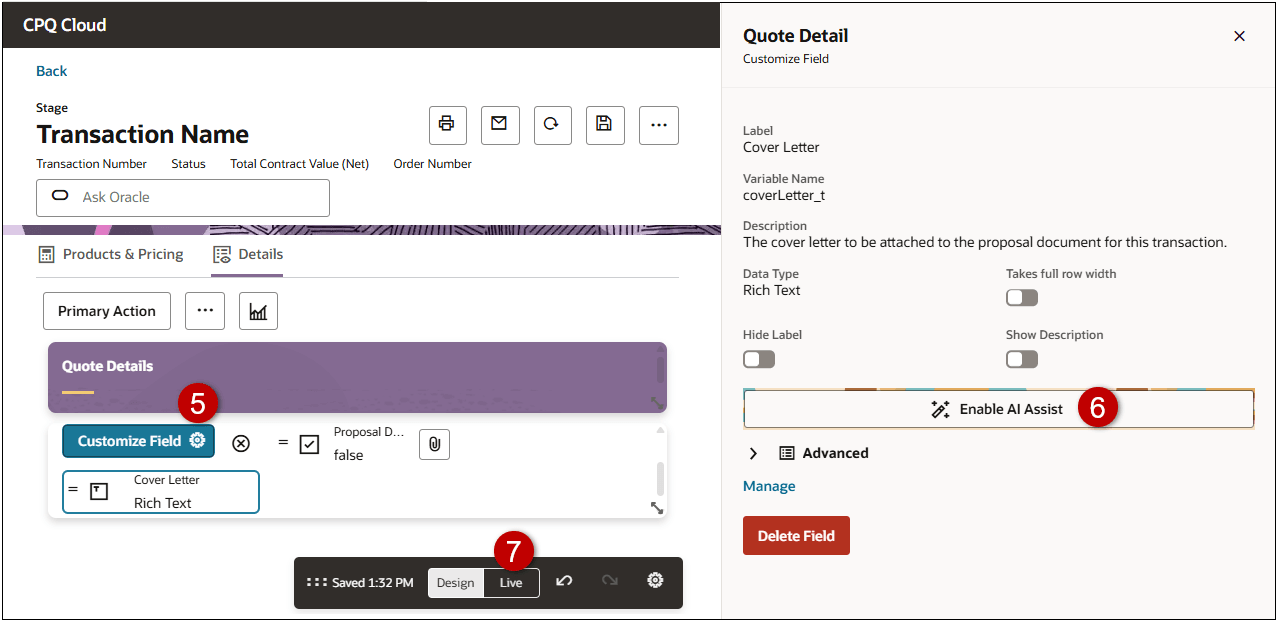Open the Products & Pricing tab
Image resolution: width=1278 pixels, height=622 pixels.
click(x=110, y=254)
